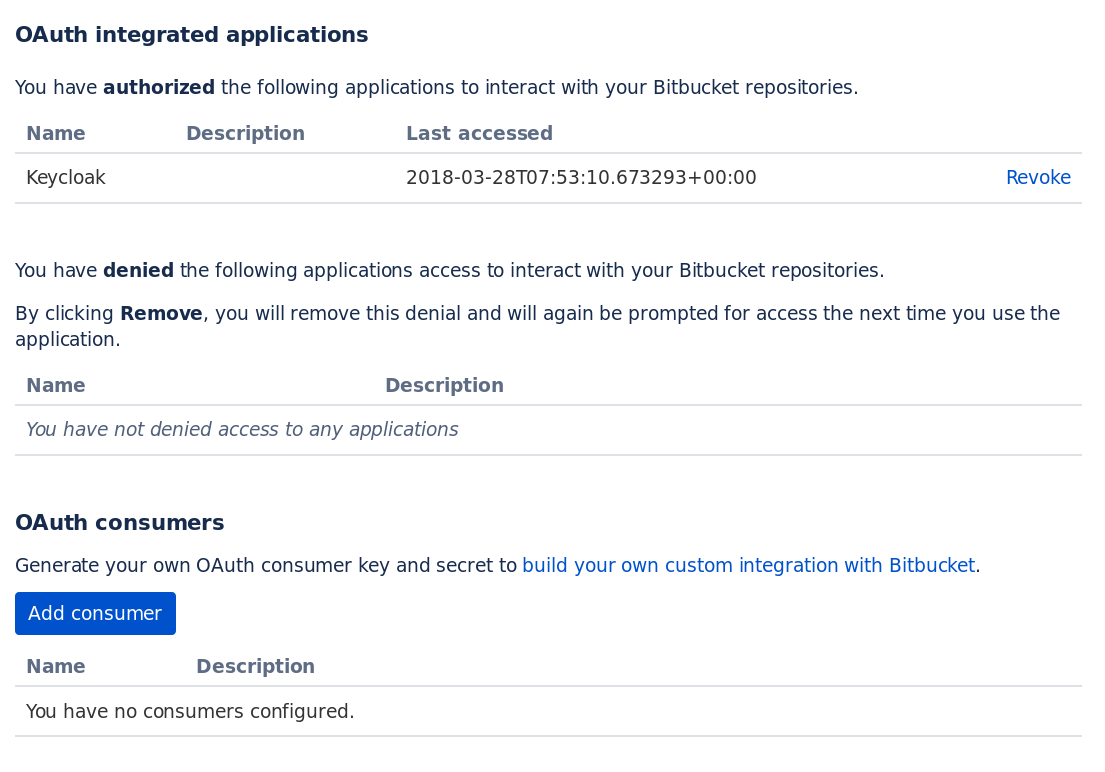This screenshot has width=1105, height=772.
Task: Click the bolded word Remove in the explanation
Action: pos(161,313)
